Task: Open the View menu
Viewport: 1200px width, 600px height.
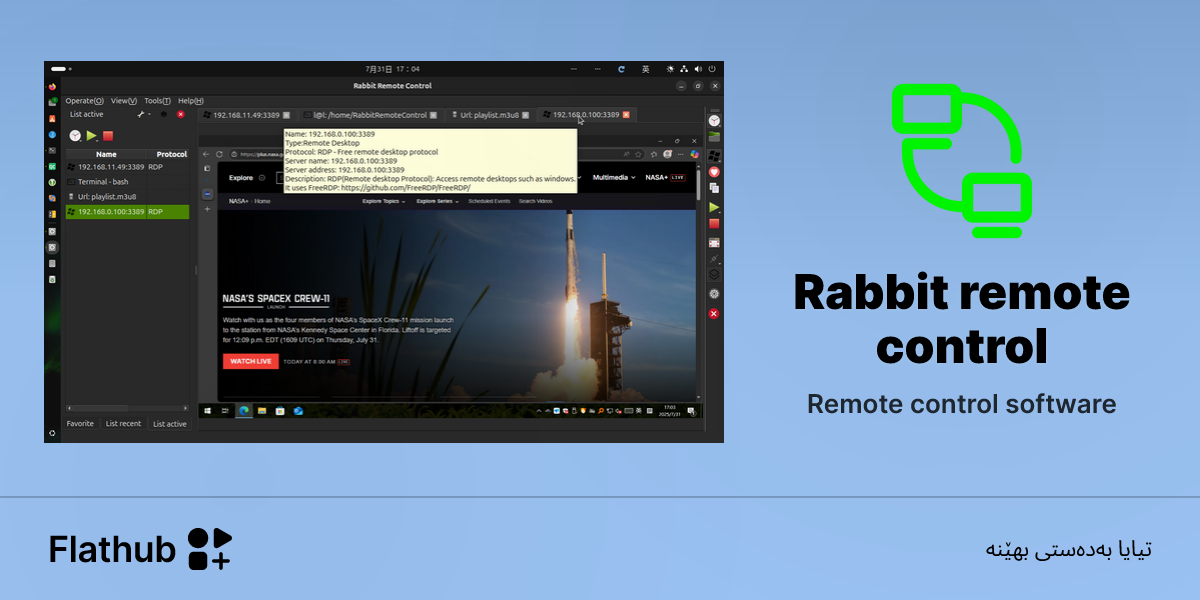Action: [124, 101]
